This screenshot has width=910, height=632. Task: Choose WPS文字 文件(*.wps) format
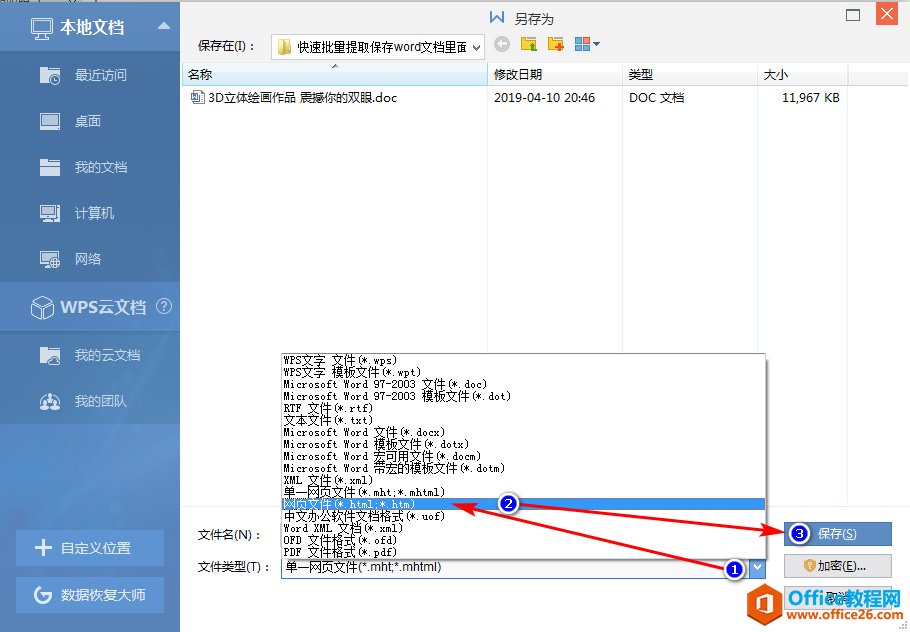(x=523, y=360)
